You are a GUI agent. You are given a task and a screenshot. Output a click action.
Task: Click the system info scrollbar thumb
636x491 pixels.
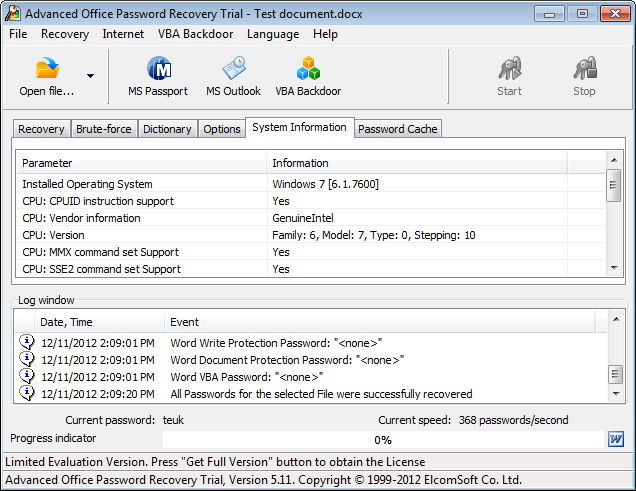coord(613,185)
